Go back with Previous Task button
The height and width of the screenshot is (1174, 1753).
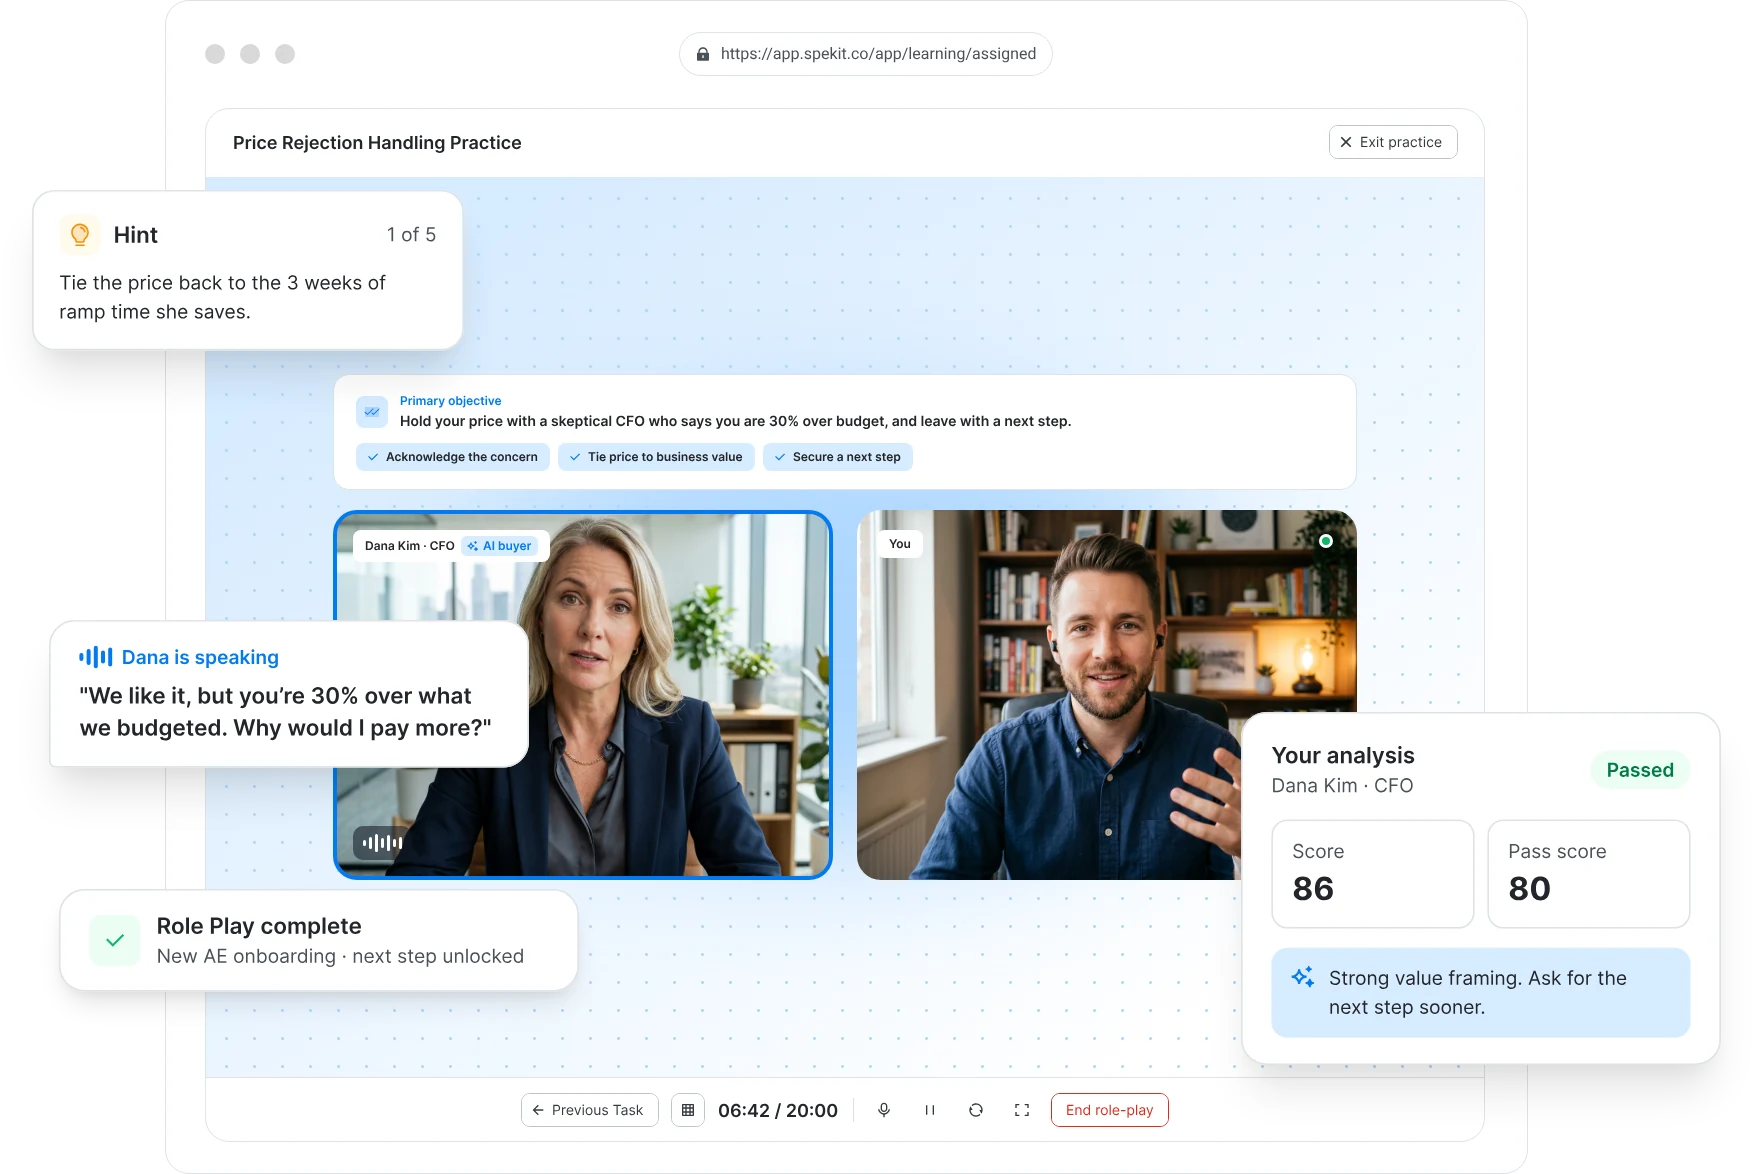pyautogui.click(x=589, y=1110)
